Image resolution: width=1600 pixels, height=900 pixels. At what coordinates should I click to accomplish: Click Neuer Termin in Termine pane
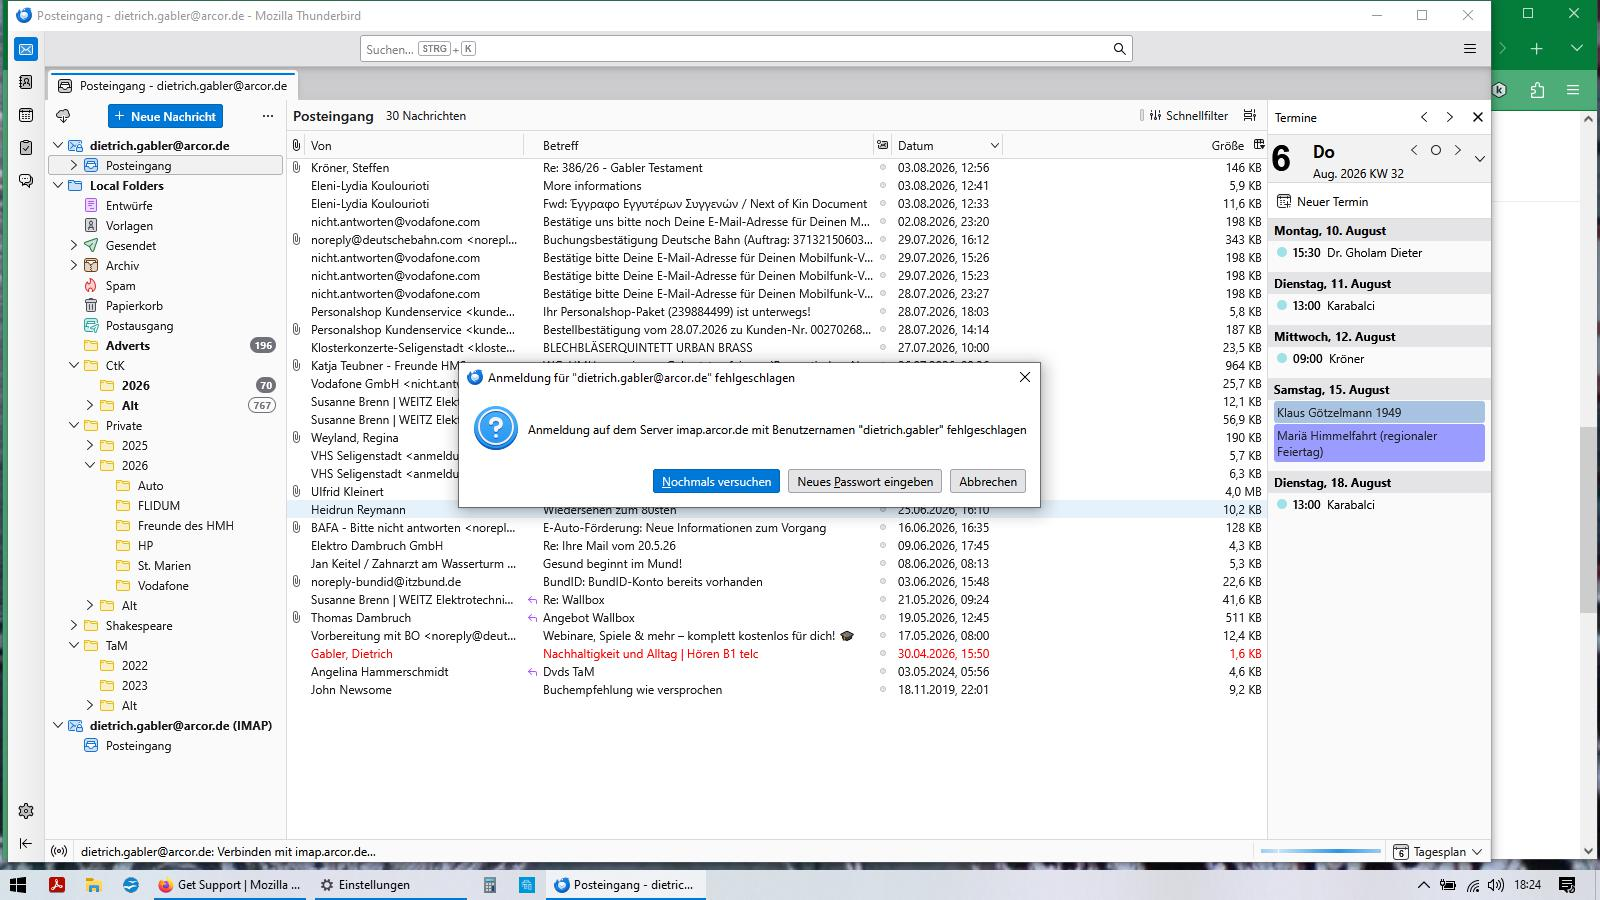(x=1322, y=201)
